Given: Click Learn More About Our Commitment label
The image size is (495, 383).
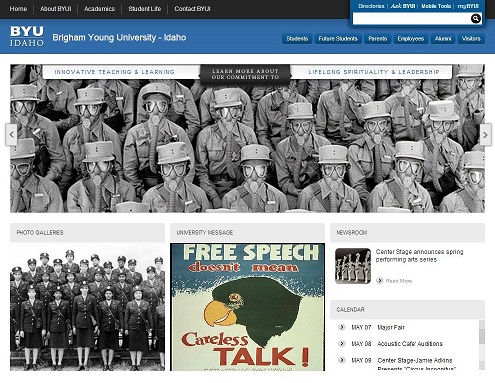Looking at the screenshot, I should tap(245, 74).
